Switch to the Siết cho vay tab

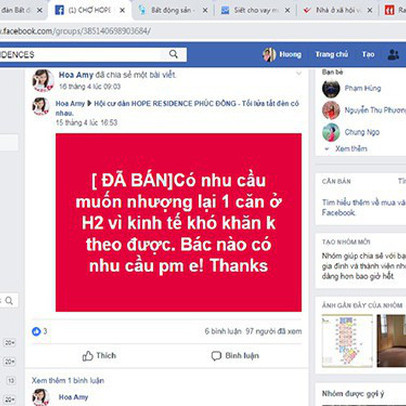(256, 10)
